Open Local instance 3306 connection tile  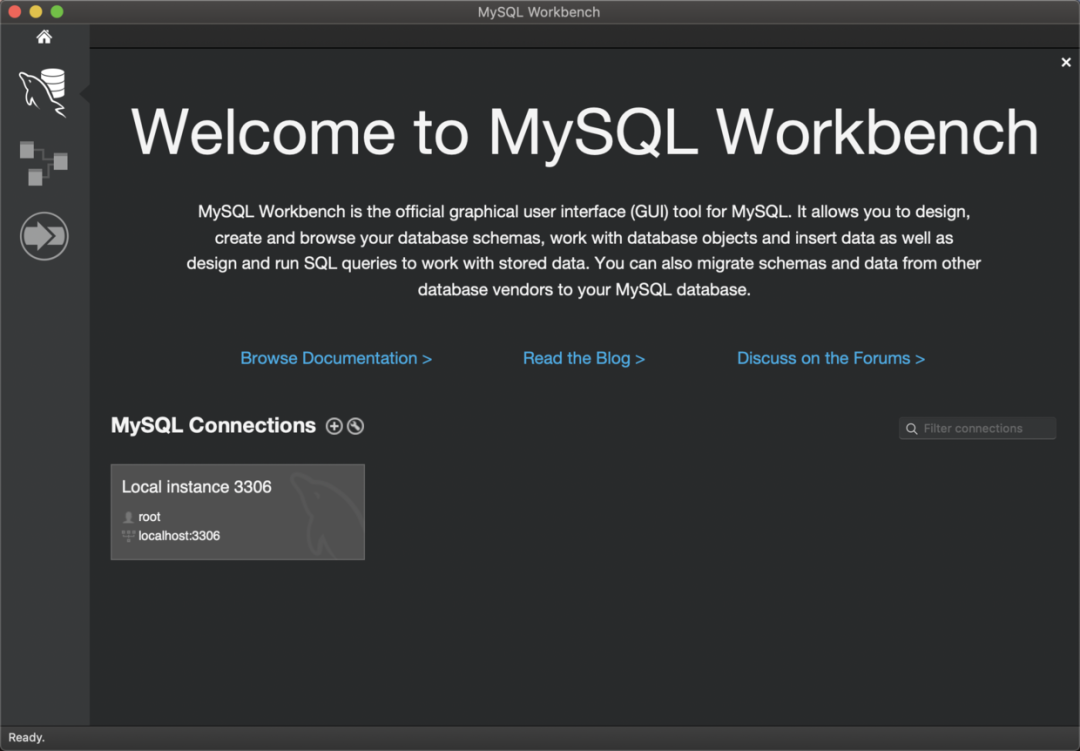(238, 512)
